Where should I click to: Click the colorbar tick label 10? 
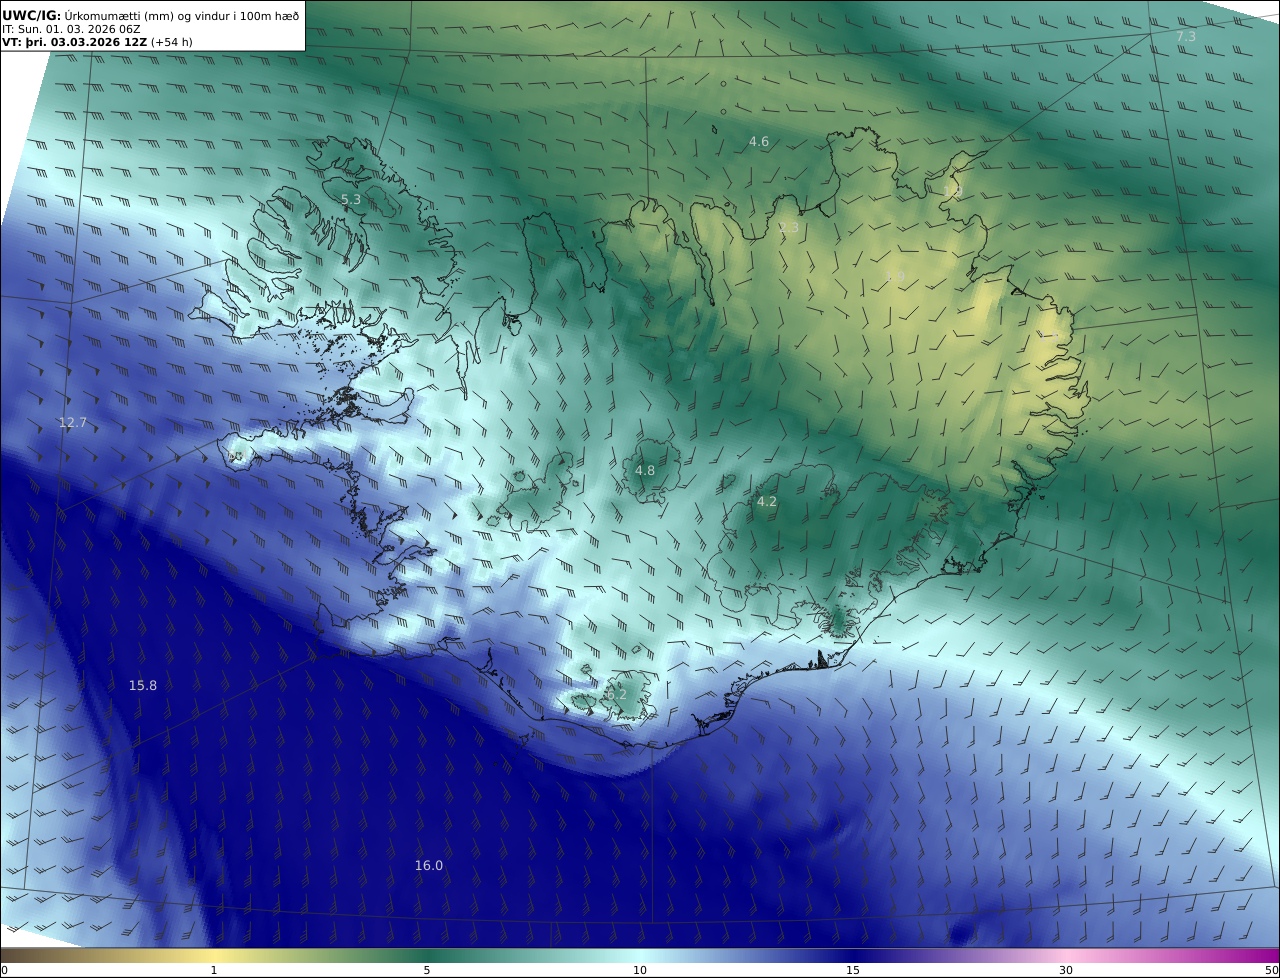(x=640, y=970)
